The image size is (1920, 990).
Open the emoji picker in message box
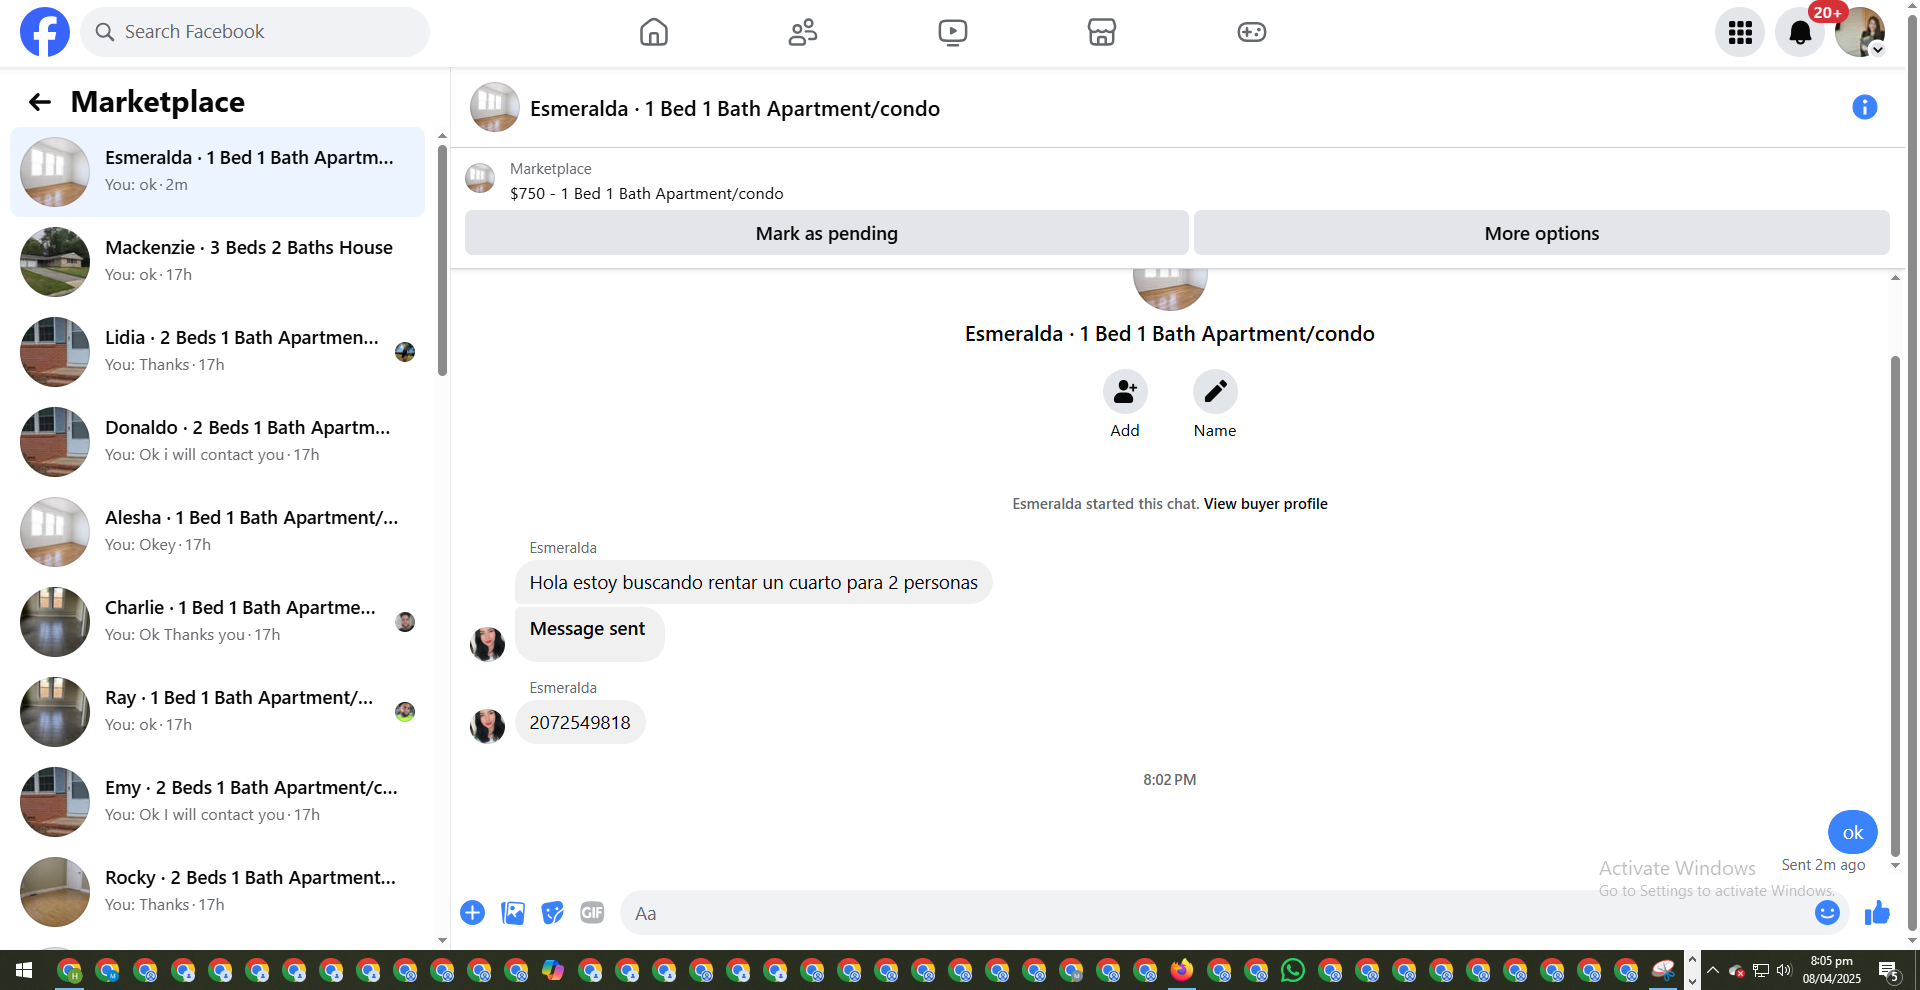click(x=1827, y=912)
